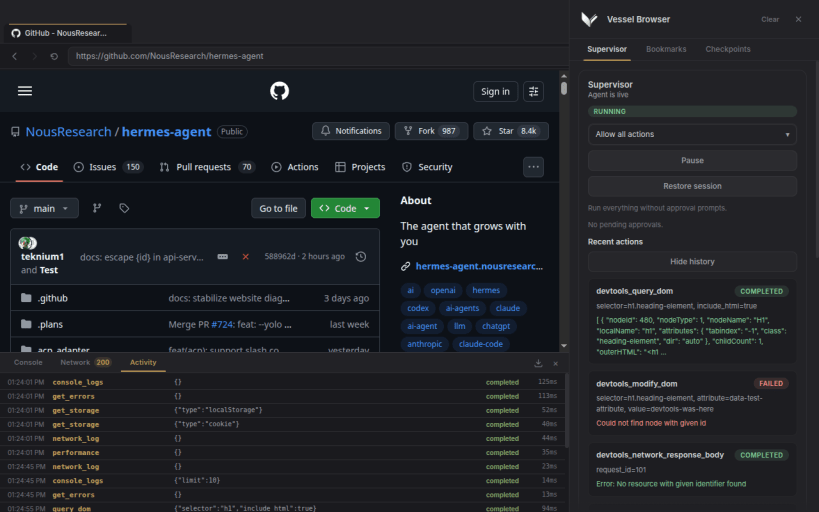Click the URL address bar
819x512 pixels.
(318, 56)
